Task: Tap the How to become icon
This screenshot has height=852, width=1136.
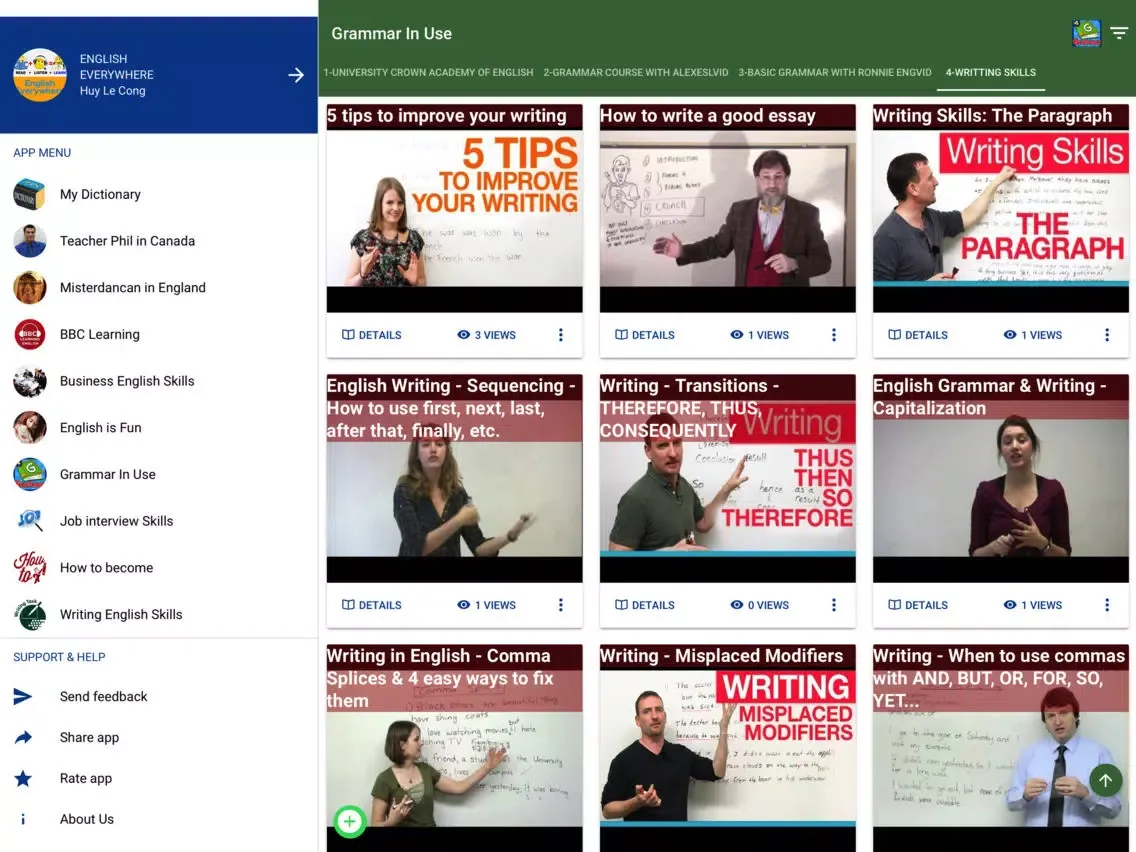Action: click(30, 568)
